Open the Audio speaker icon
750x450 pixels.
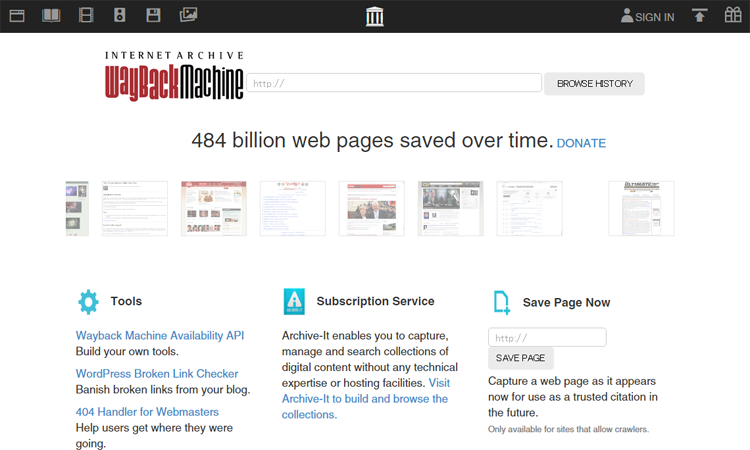coord(120,15)
